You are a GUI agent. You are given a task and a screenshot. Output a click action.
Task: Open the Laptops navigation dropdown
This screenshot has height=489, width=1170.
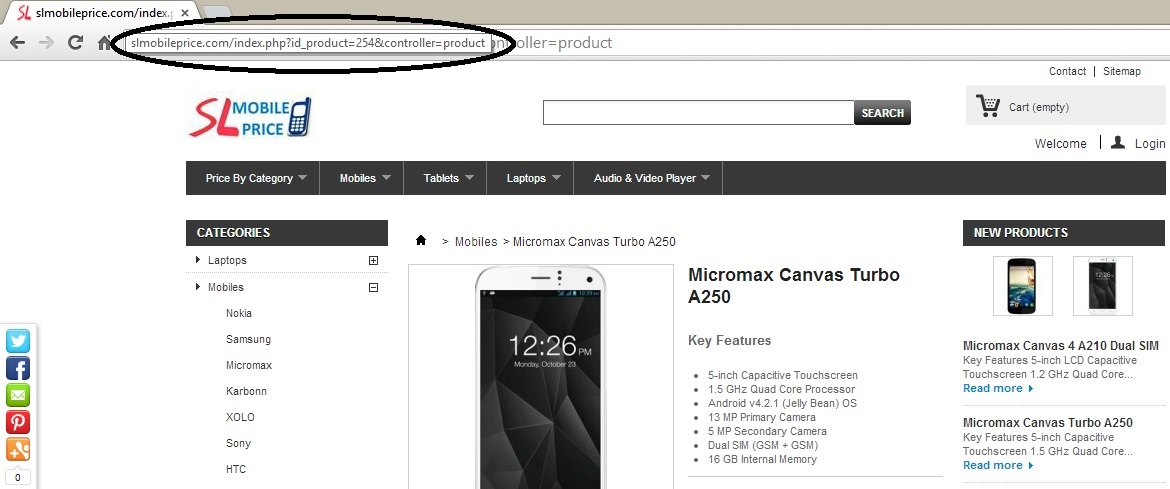[x=533, y=178]
